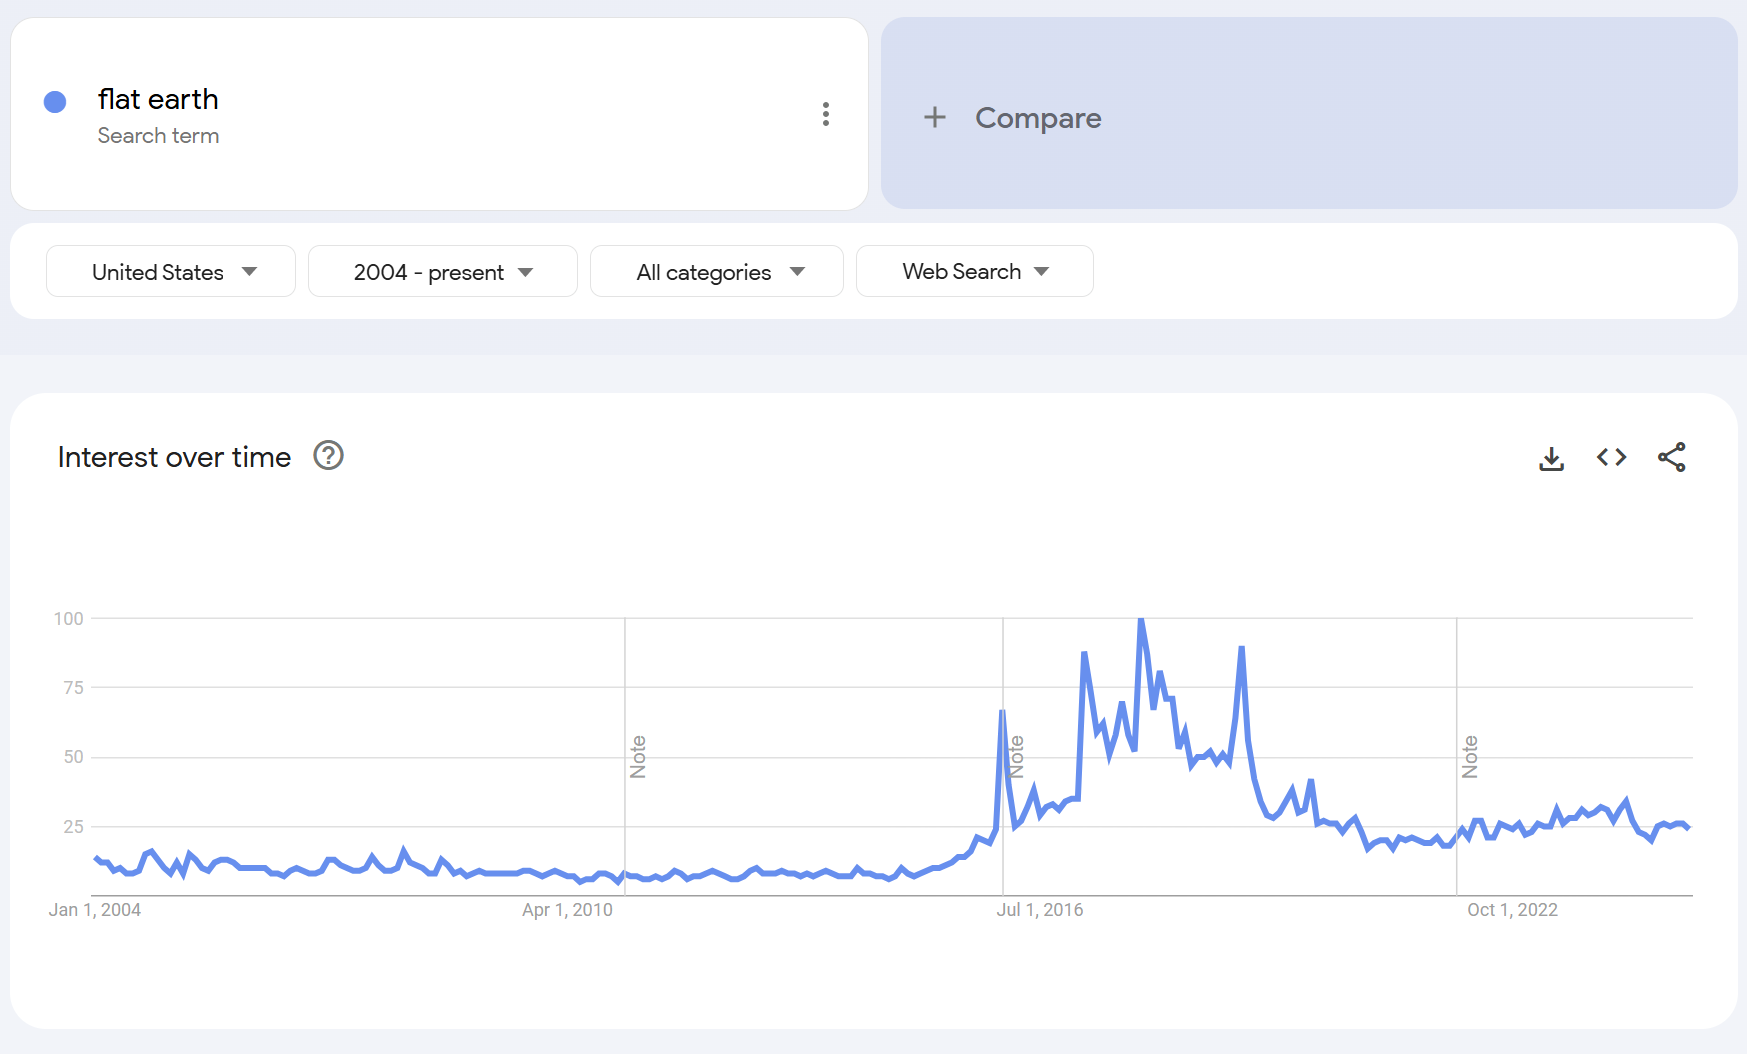The image size is (1747, 1054).
Task: Click the Note marker near Oct 2022
Action: [x=1470, y=757]
